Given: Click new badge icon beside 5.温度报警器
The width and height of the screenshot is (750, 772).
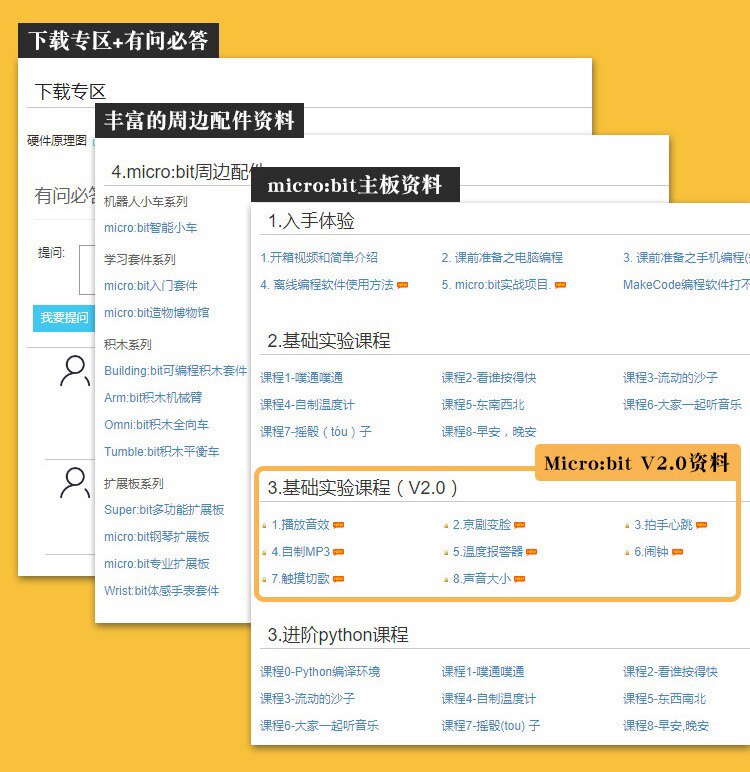Looking at the screenshot, I should tap(531, 552).
